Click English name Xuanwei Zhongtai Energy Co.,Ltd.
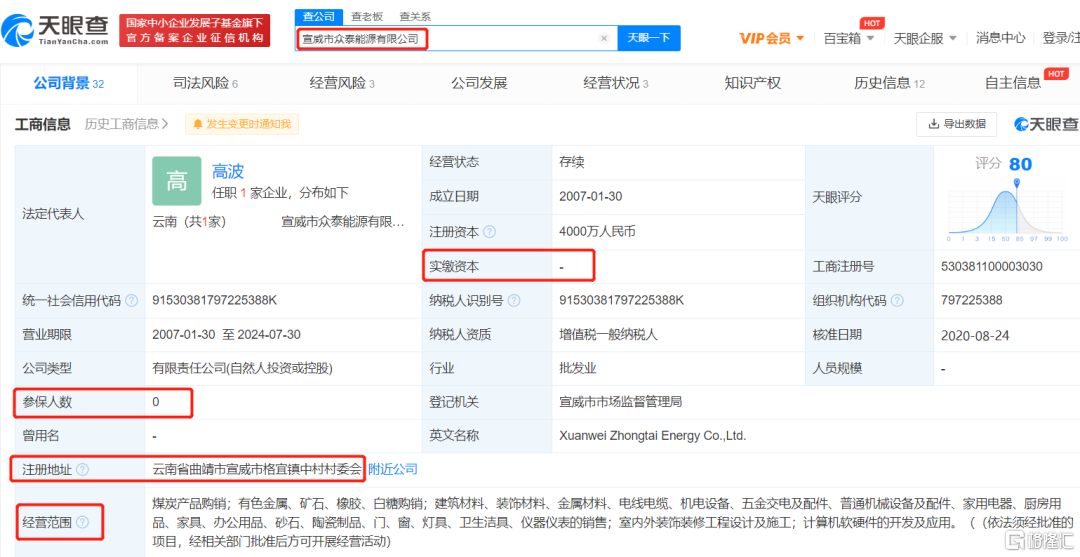 click(653, 436)
